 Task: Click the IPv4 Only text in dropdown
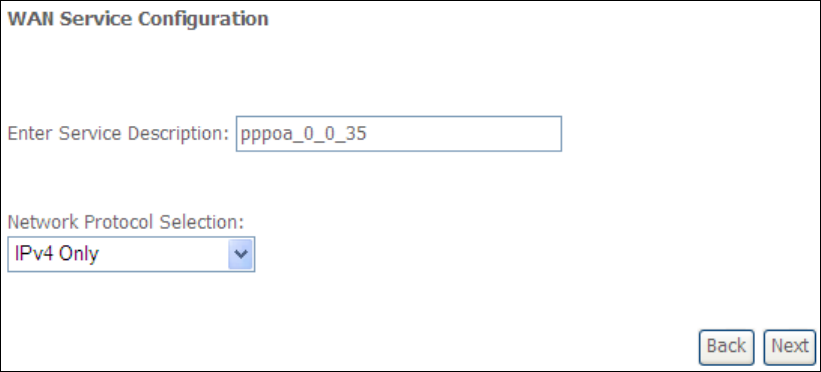57,254
